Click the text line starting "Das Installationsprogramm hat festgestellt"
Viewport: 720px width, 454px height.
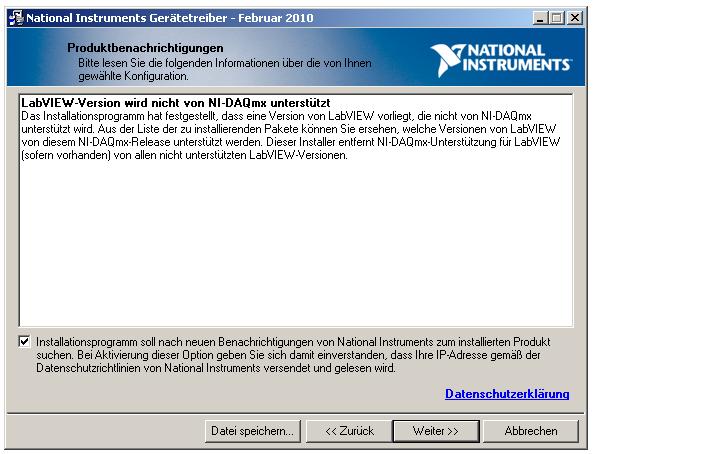(276, 116)
